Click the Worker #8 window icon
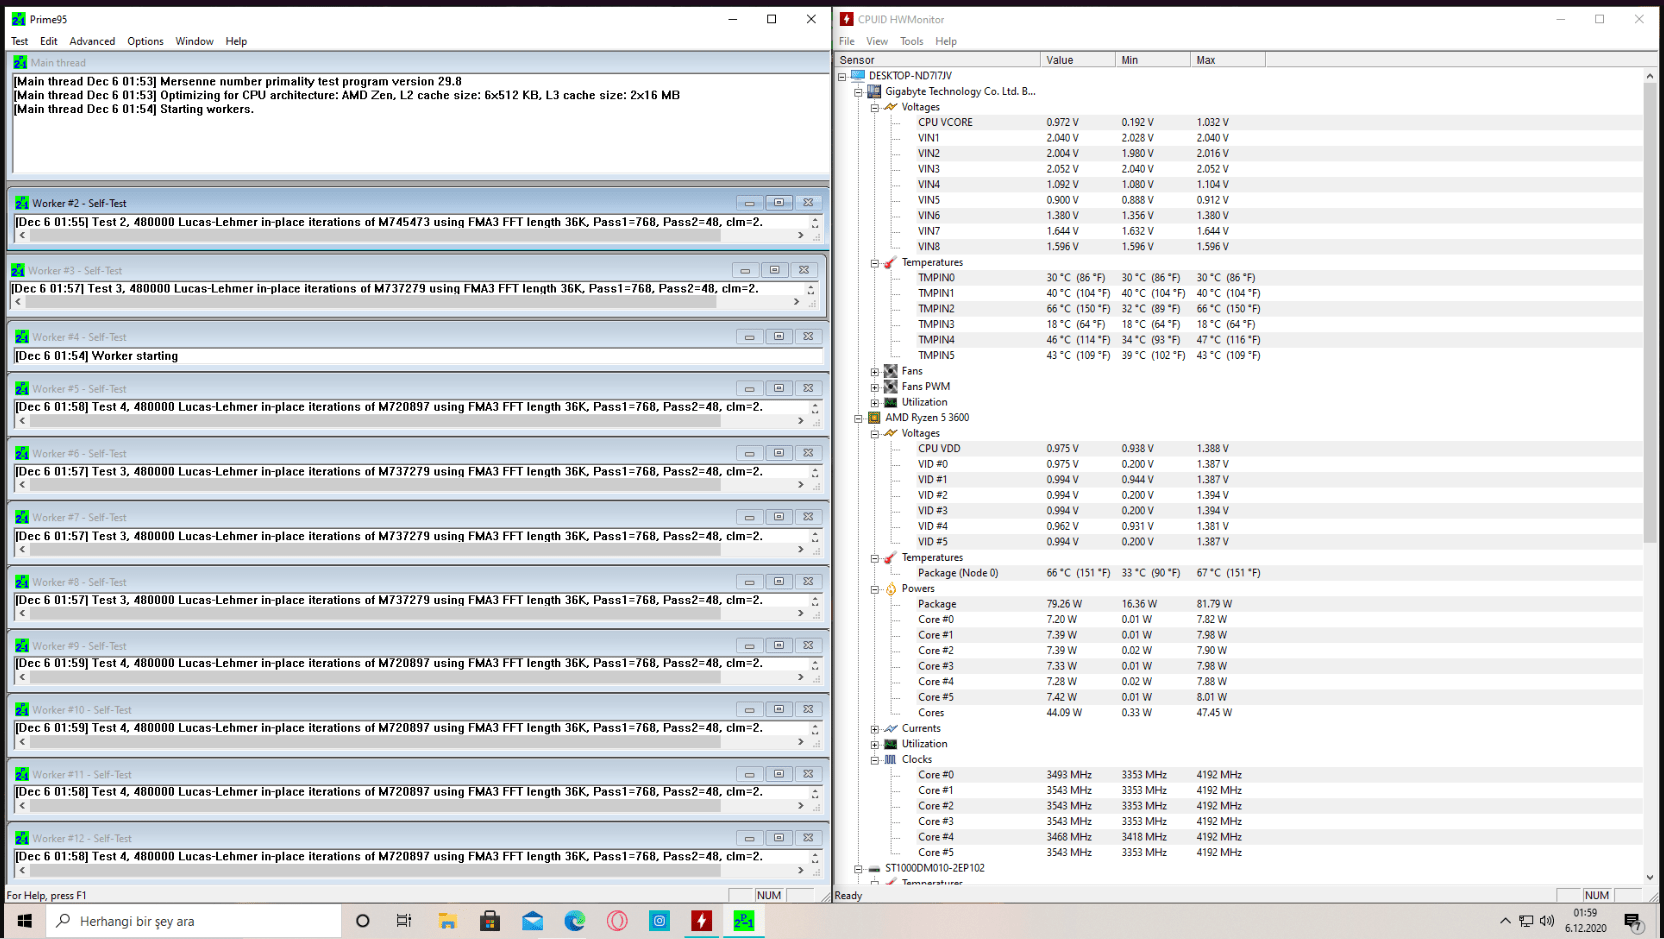The width and height of the screenshot is (1664, 939). click(x=21, y=582)
